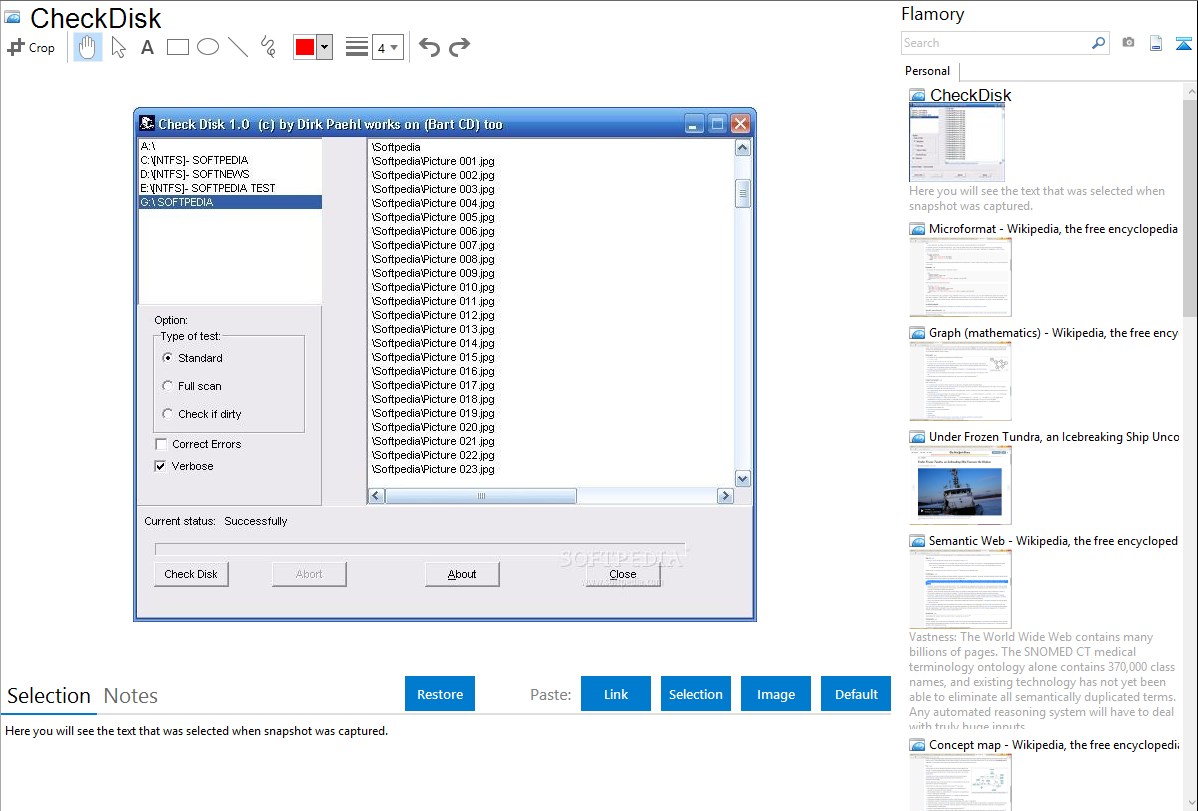Pick the ellipse shape tool
The width and height of the screenshot is (1198, 811).
[x=208, y=47]
